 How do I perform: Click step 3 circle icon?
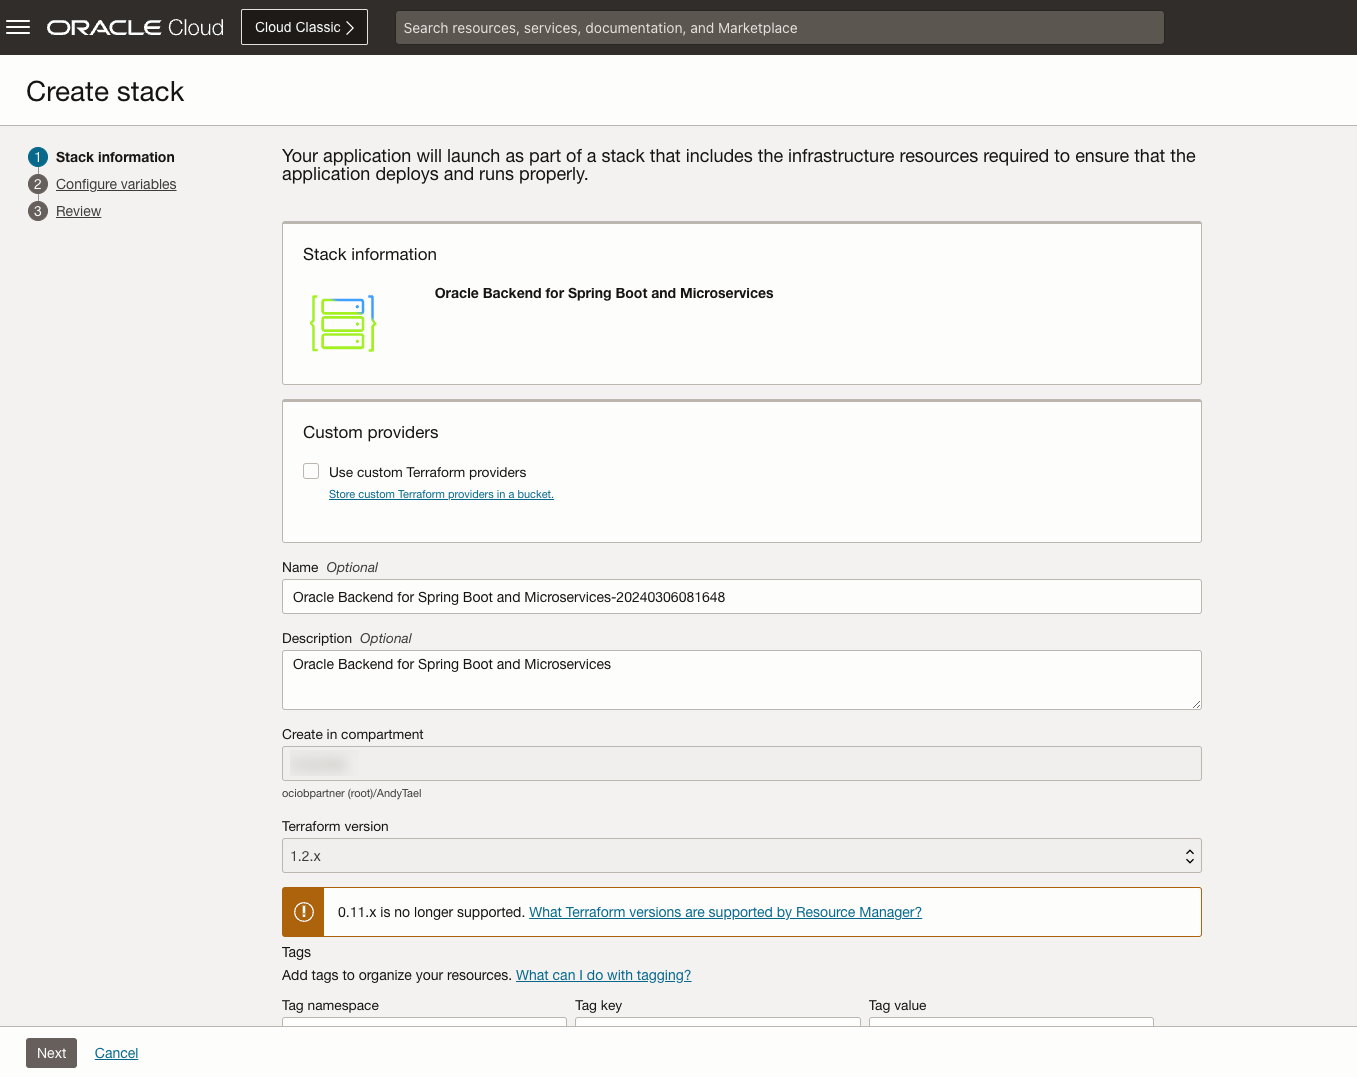(x=38, y=211)
